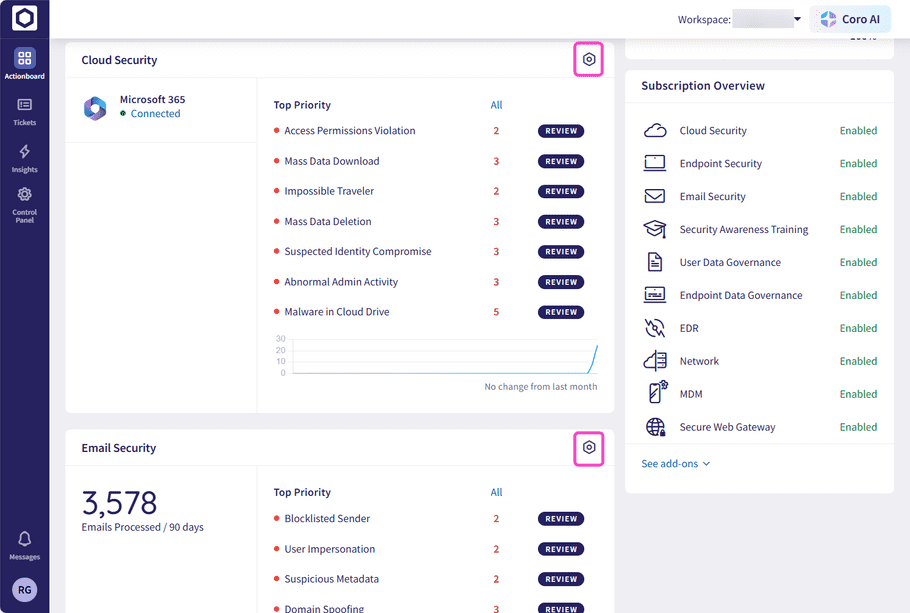Navigate to the Actionboard section

click(x=24, y=60)
